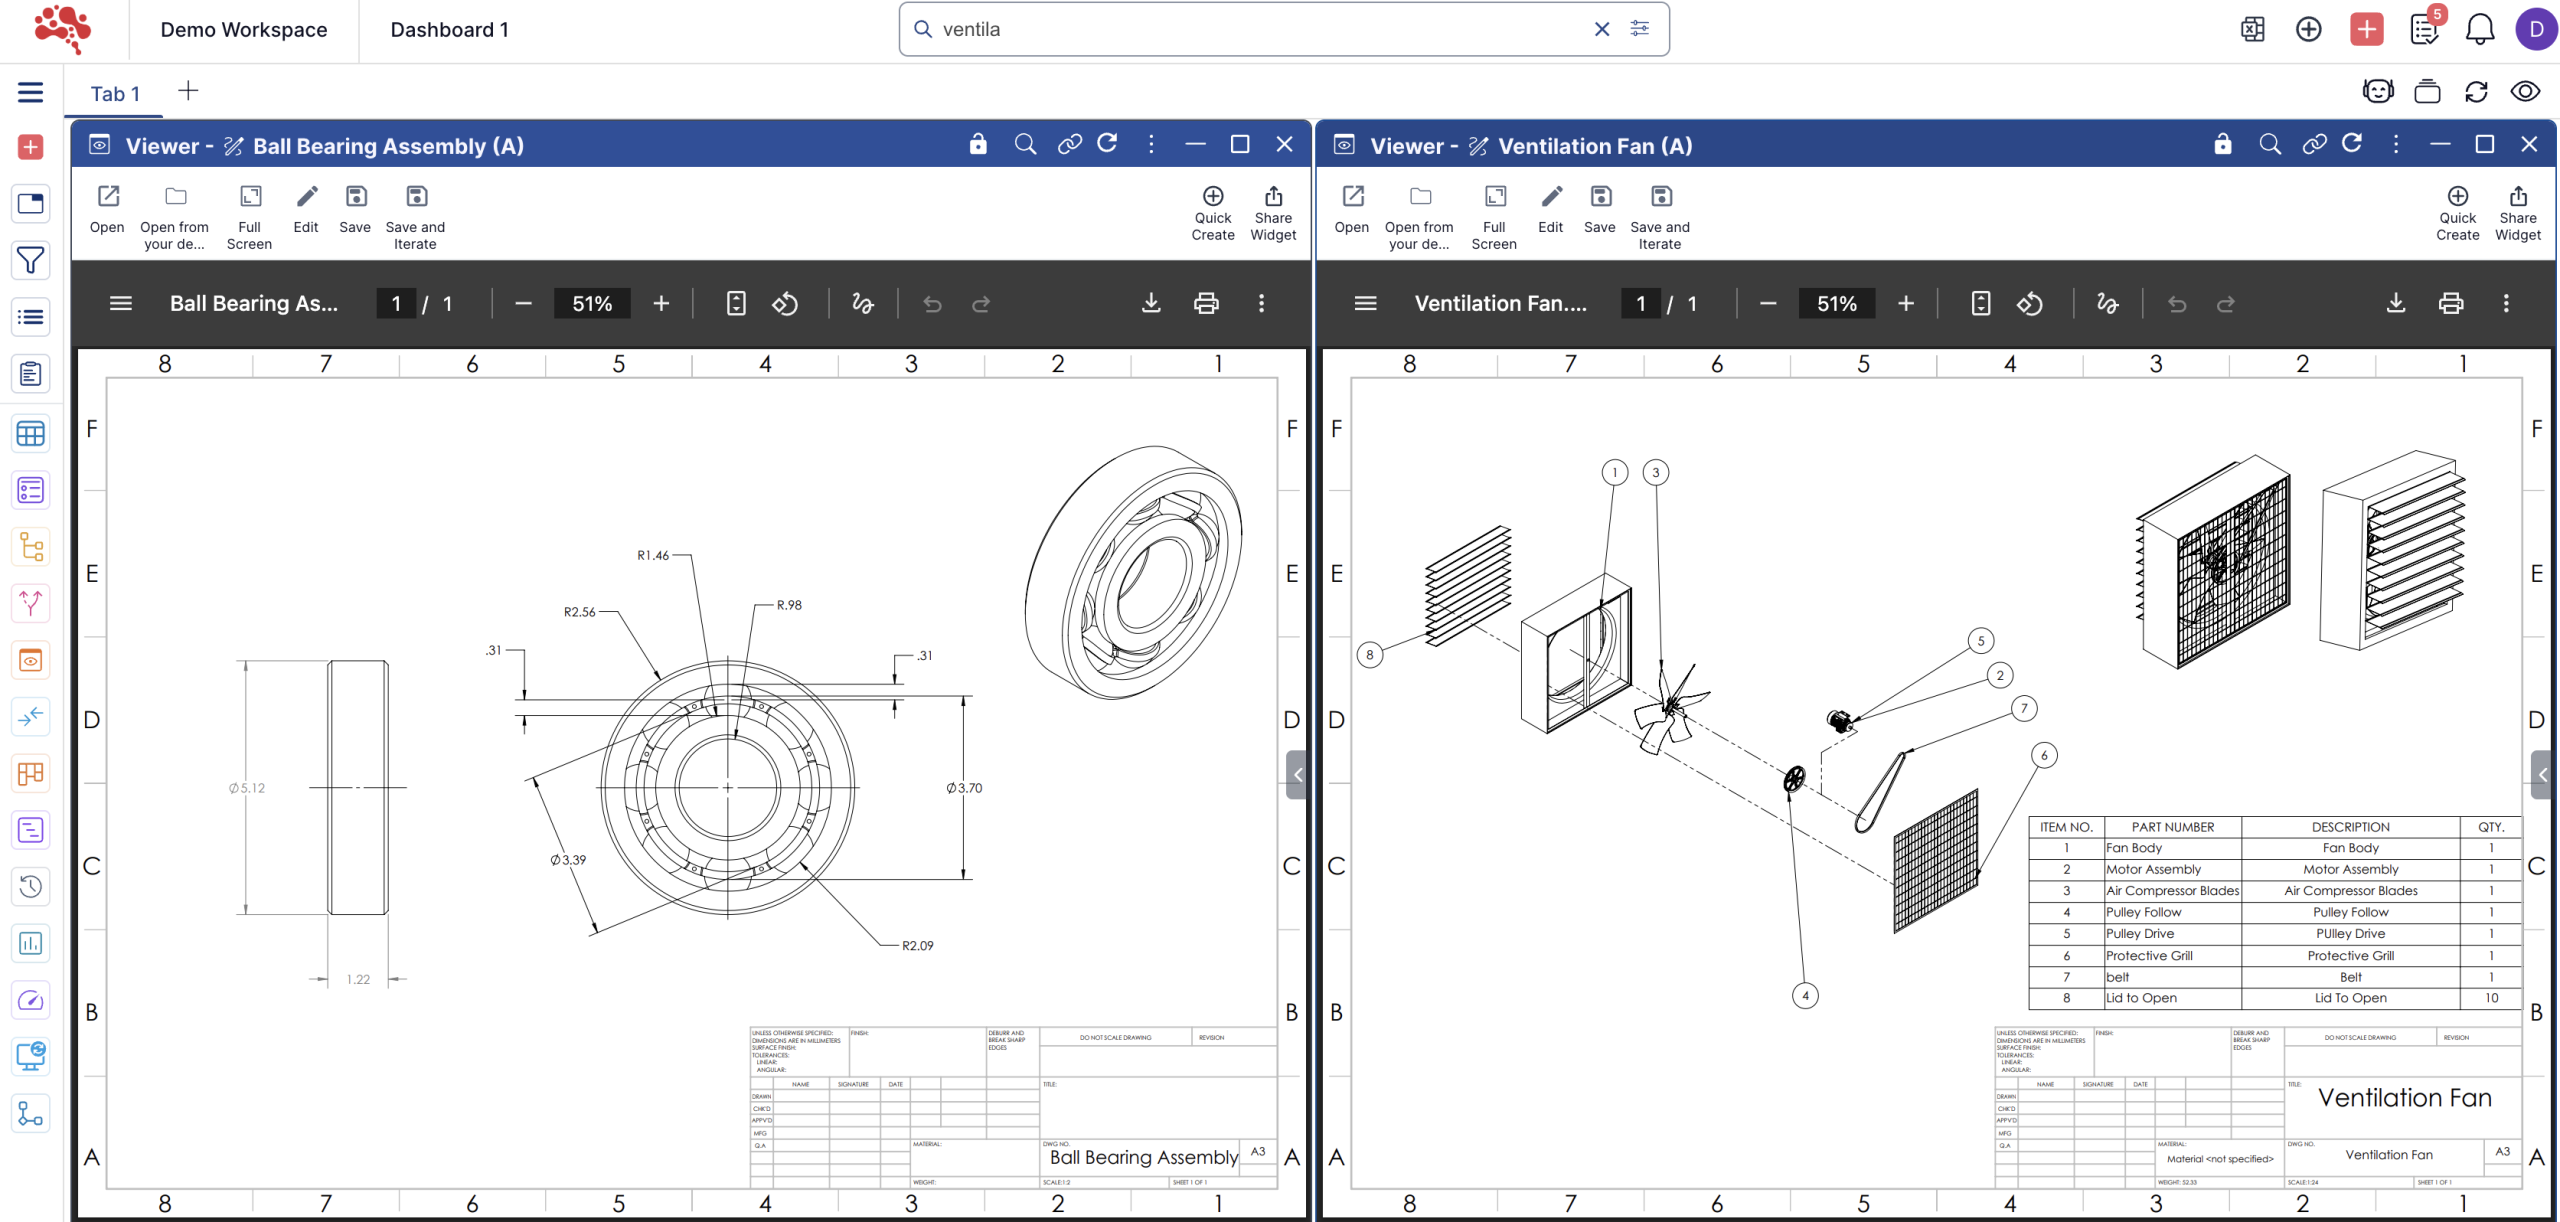
Task: Toggle the eye visibility icon at top right
Action: click(2525, 92)
